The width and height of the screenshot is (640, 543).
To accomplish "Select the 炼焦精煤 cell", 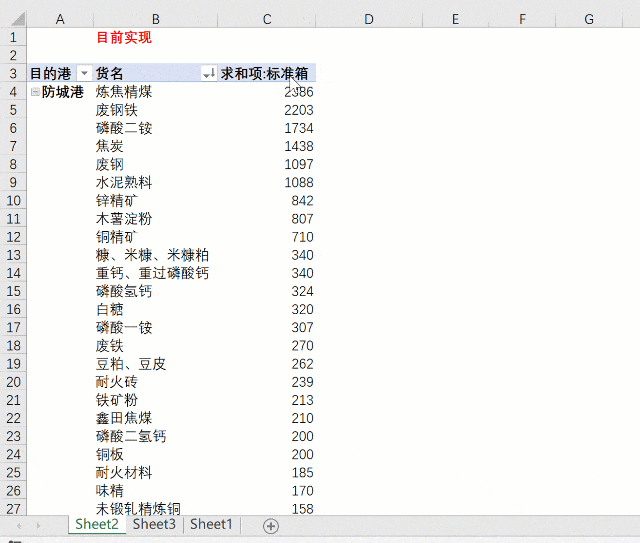I will coord(124,92).
